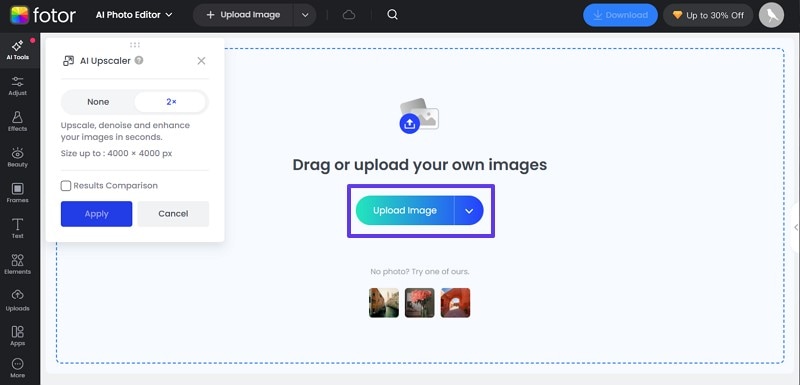Open the AI Tools sidebar panel
Image resolution: width=800 pixels, height=385 pixels.
[17, 50]
